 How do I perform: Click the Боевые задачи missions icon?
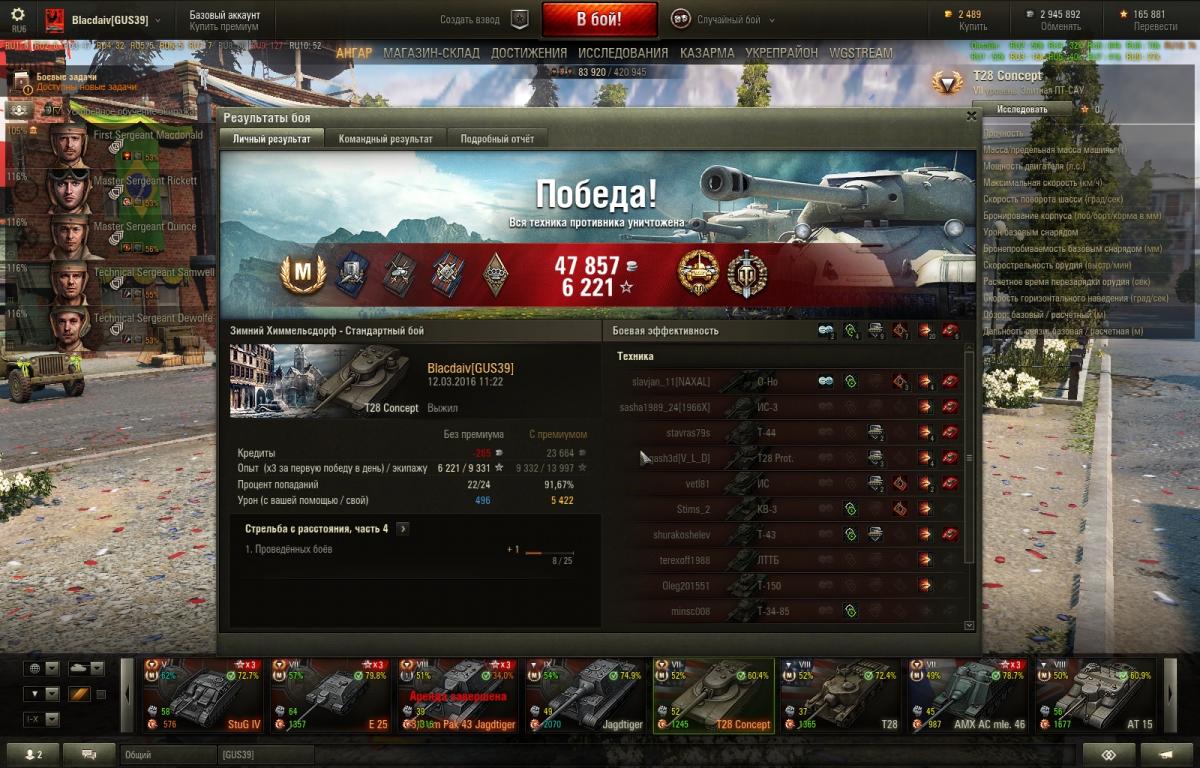pos(20,80)
